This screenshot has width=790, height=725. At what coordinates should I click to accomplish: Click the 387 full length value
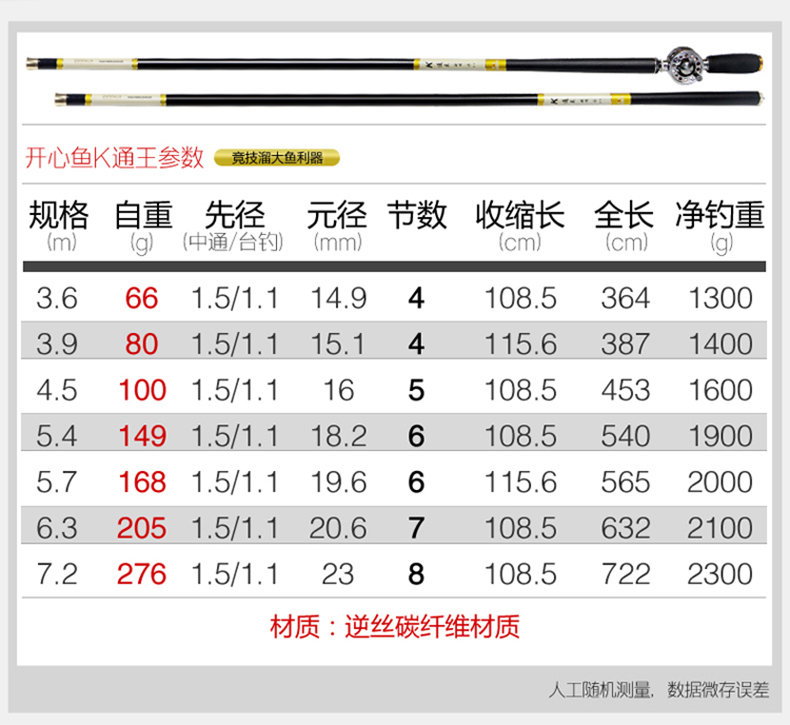[625, 345]
